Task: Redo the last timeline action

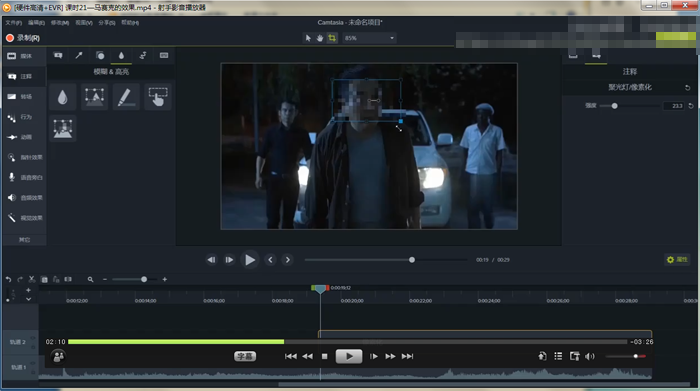Action: 20,279
